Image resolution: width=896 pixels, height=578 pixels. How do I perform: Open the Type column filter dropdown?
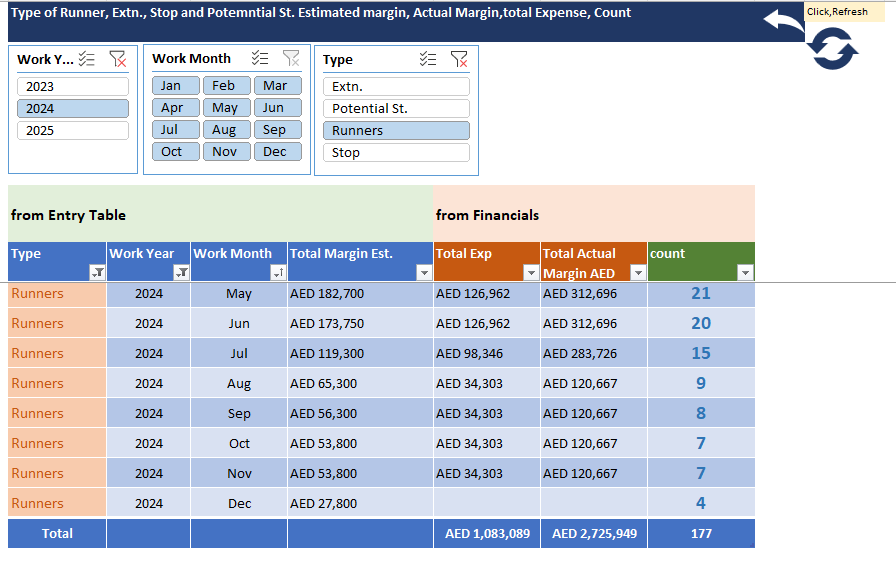tap(97, 273)
